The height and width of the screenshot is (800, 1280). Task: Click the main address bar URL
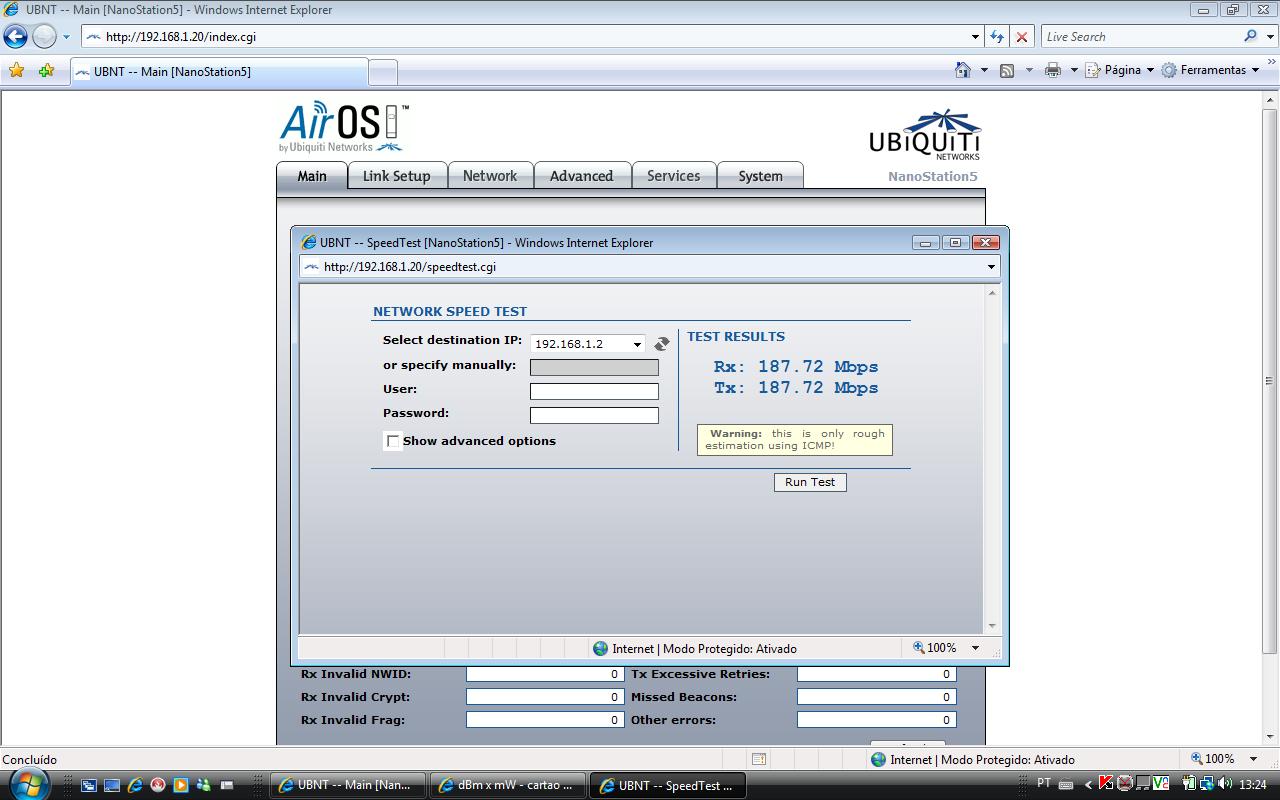[181, 37]
